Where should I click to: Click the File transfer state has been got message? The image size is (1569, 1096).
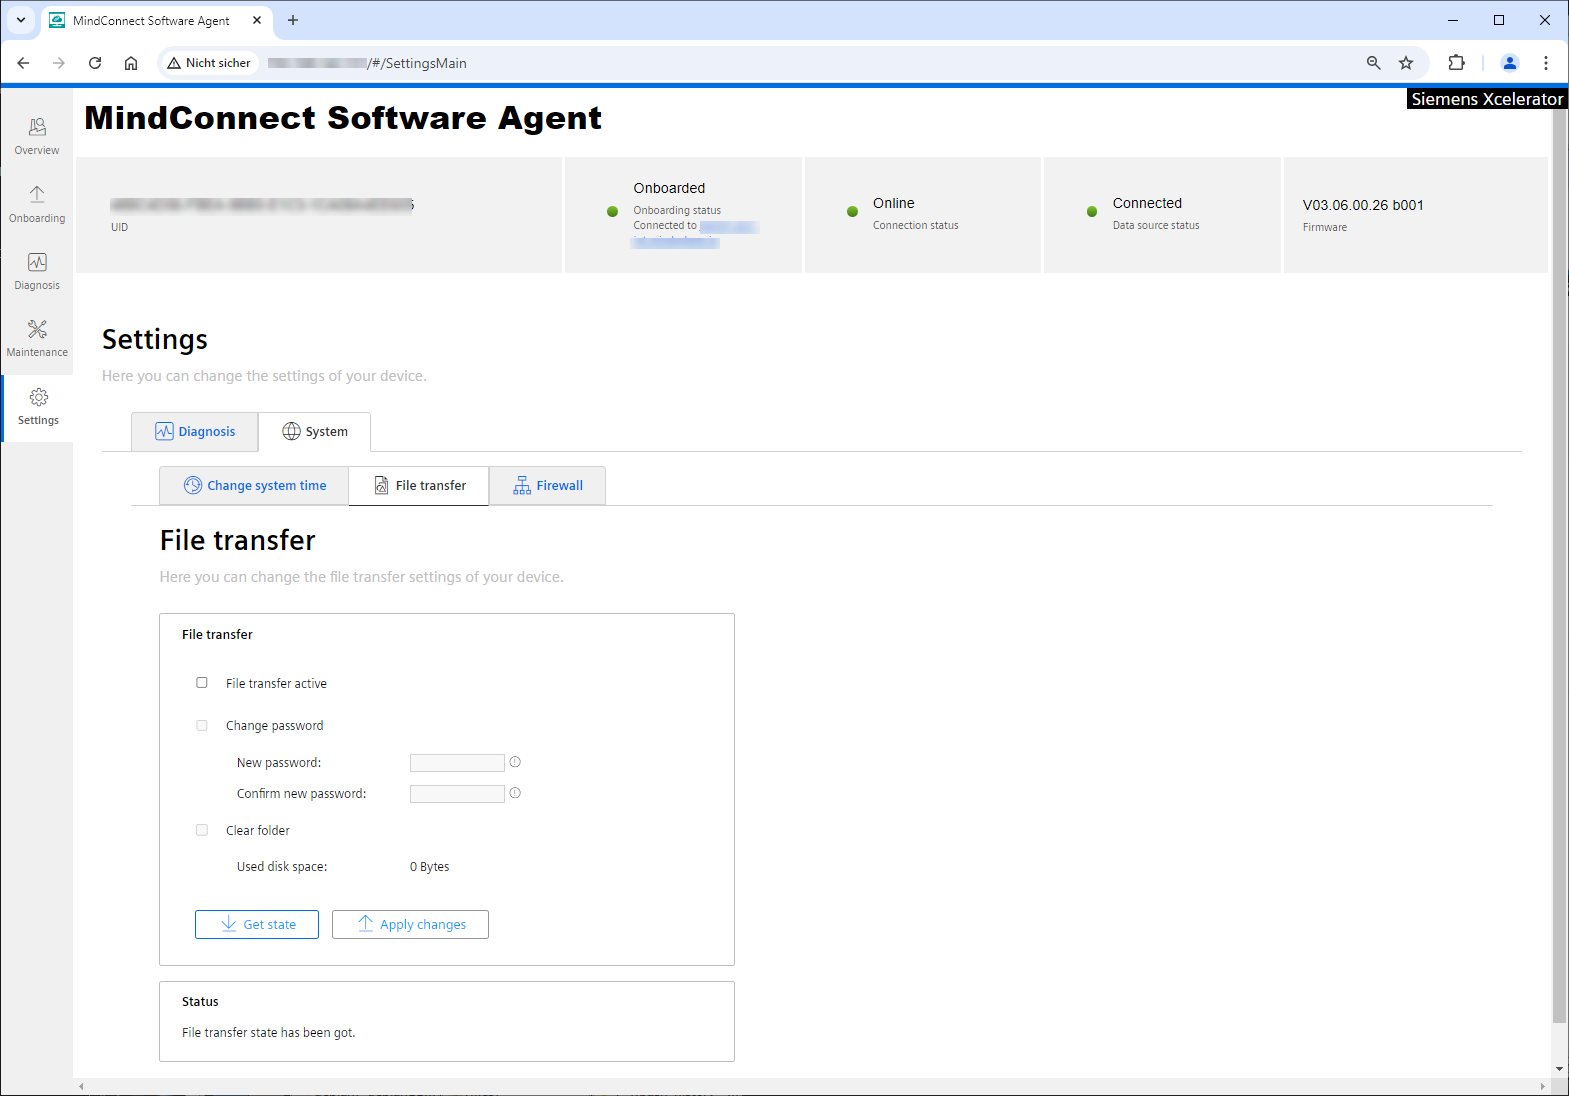coord(269,1033)
